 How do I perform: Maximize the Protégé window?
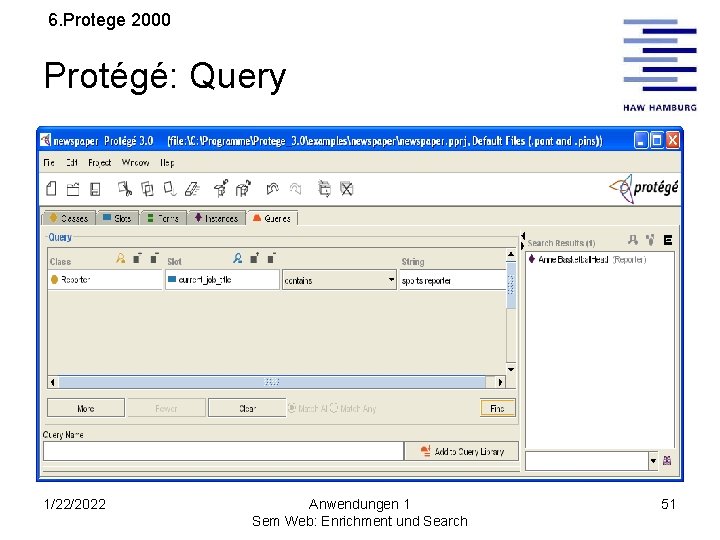coord(657,140)
